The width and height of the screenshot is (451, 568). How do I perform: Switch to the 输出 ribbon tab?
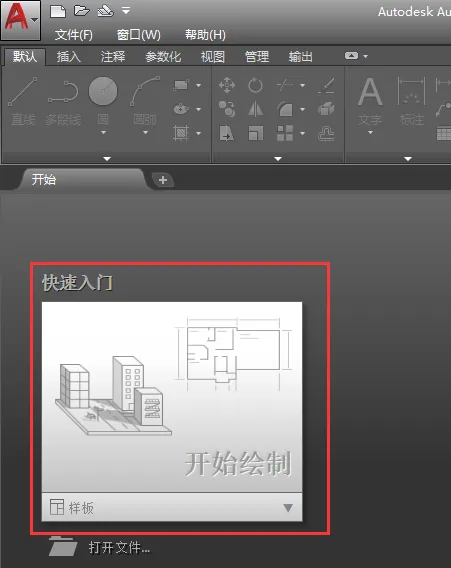click(x=301, y=57)
